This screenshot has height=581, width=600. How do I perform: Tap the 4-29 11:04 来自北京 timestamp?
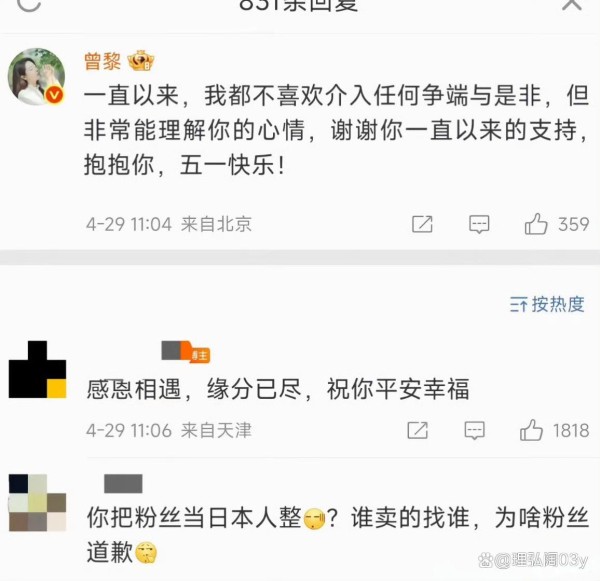pos(169,224)
